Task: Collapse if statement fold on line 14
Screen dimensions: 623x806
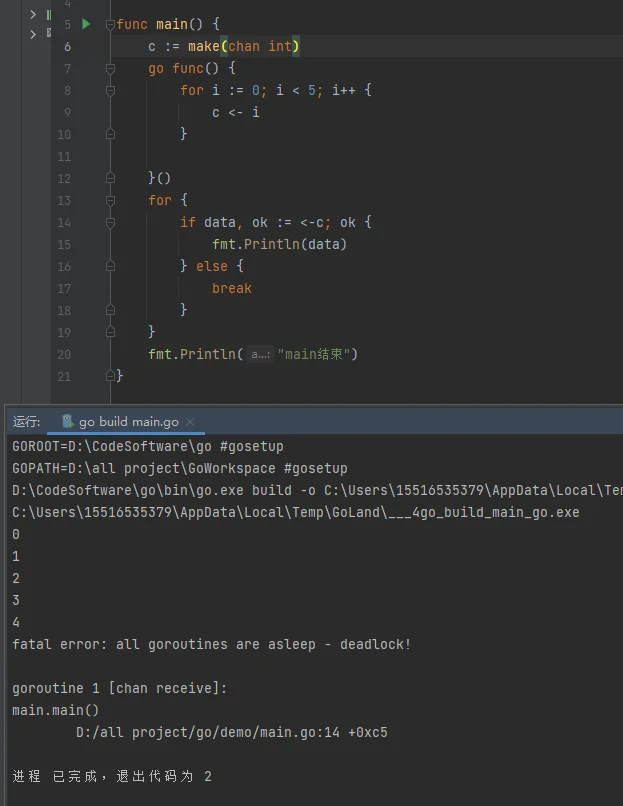Action: (110, 223)
